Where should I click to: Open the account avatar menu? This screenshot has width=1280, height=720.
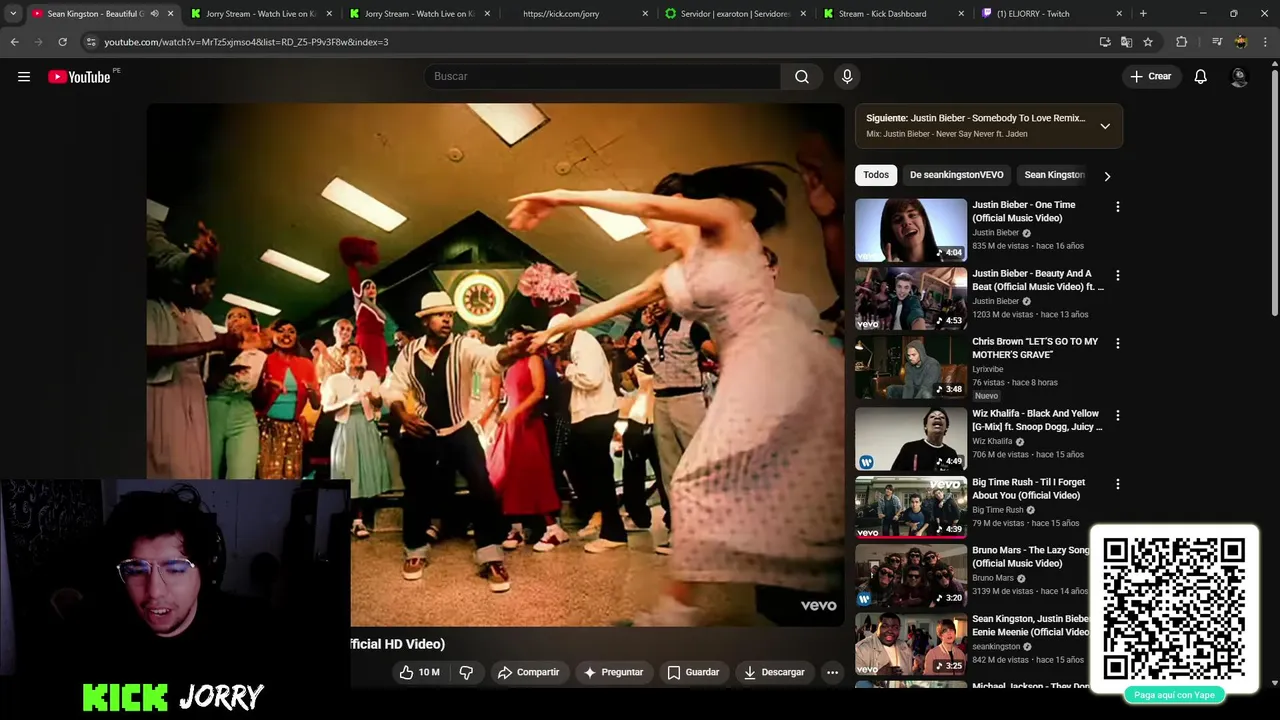coord(1239,76)
